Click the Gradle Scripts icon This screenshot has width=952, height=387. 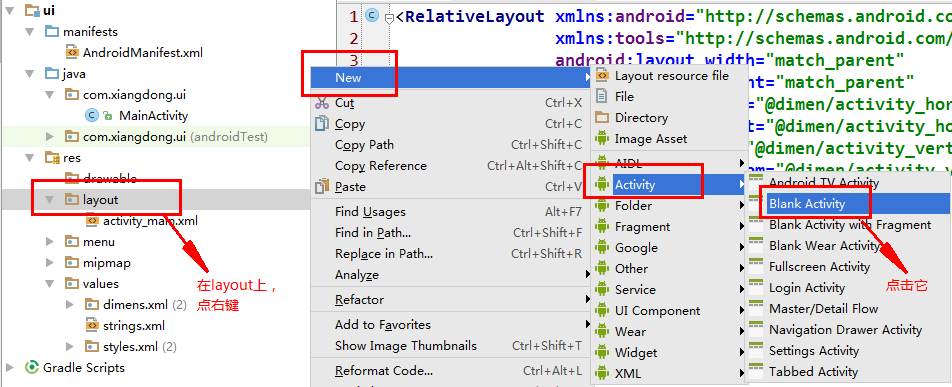pos(32,368)
